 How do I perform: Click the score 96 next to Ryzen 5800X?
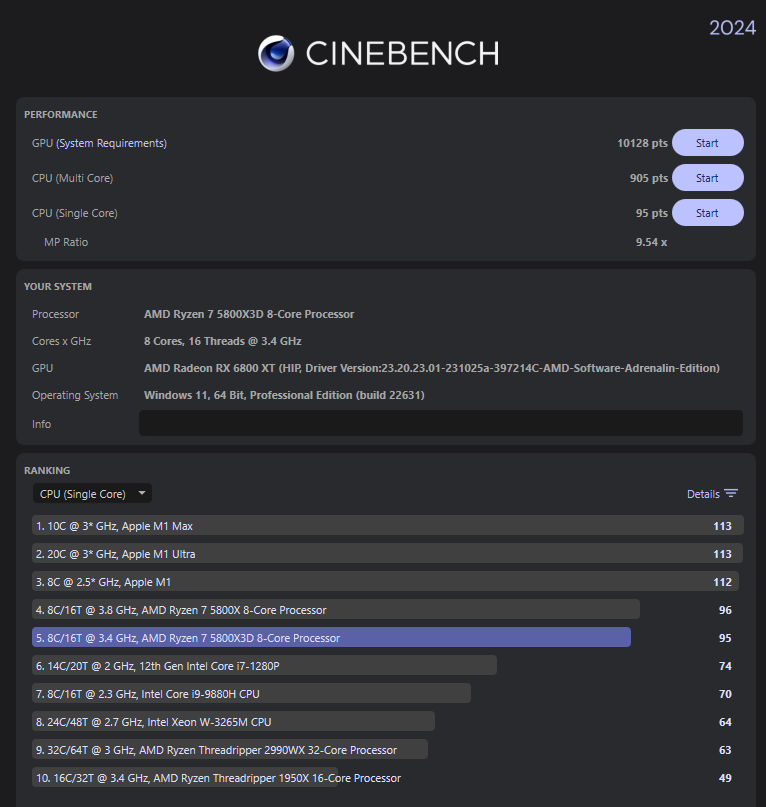click(725, 610)
